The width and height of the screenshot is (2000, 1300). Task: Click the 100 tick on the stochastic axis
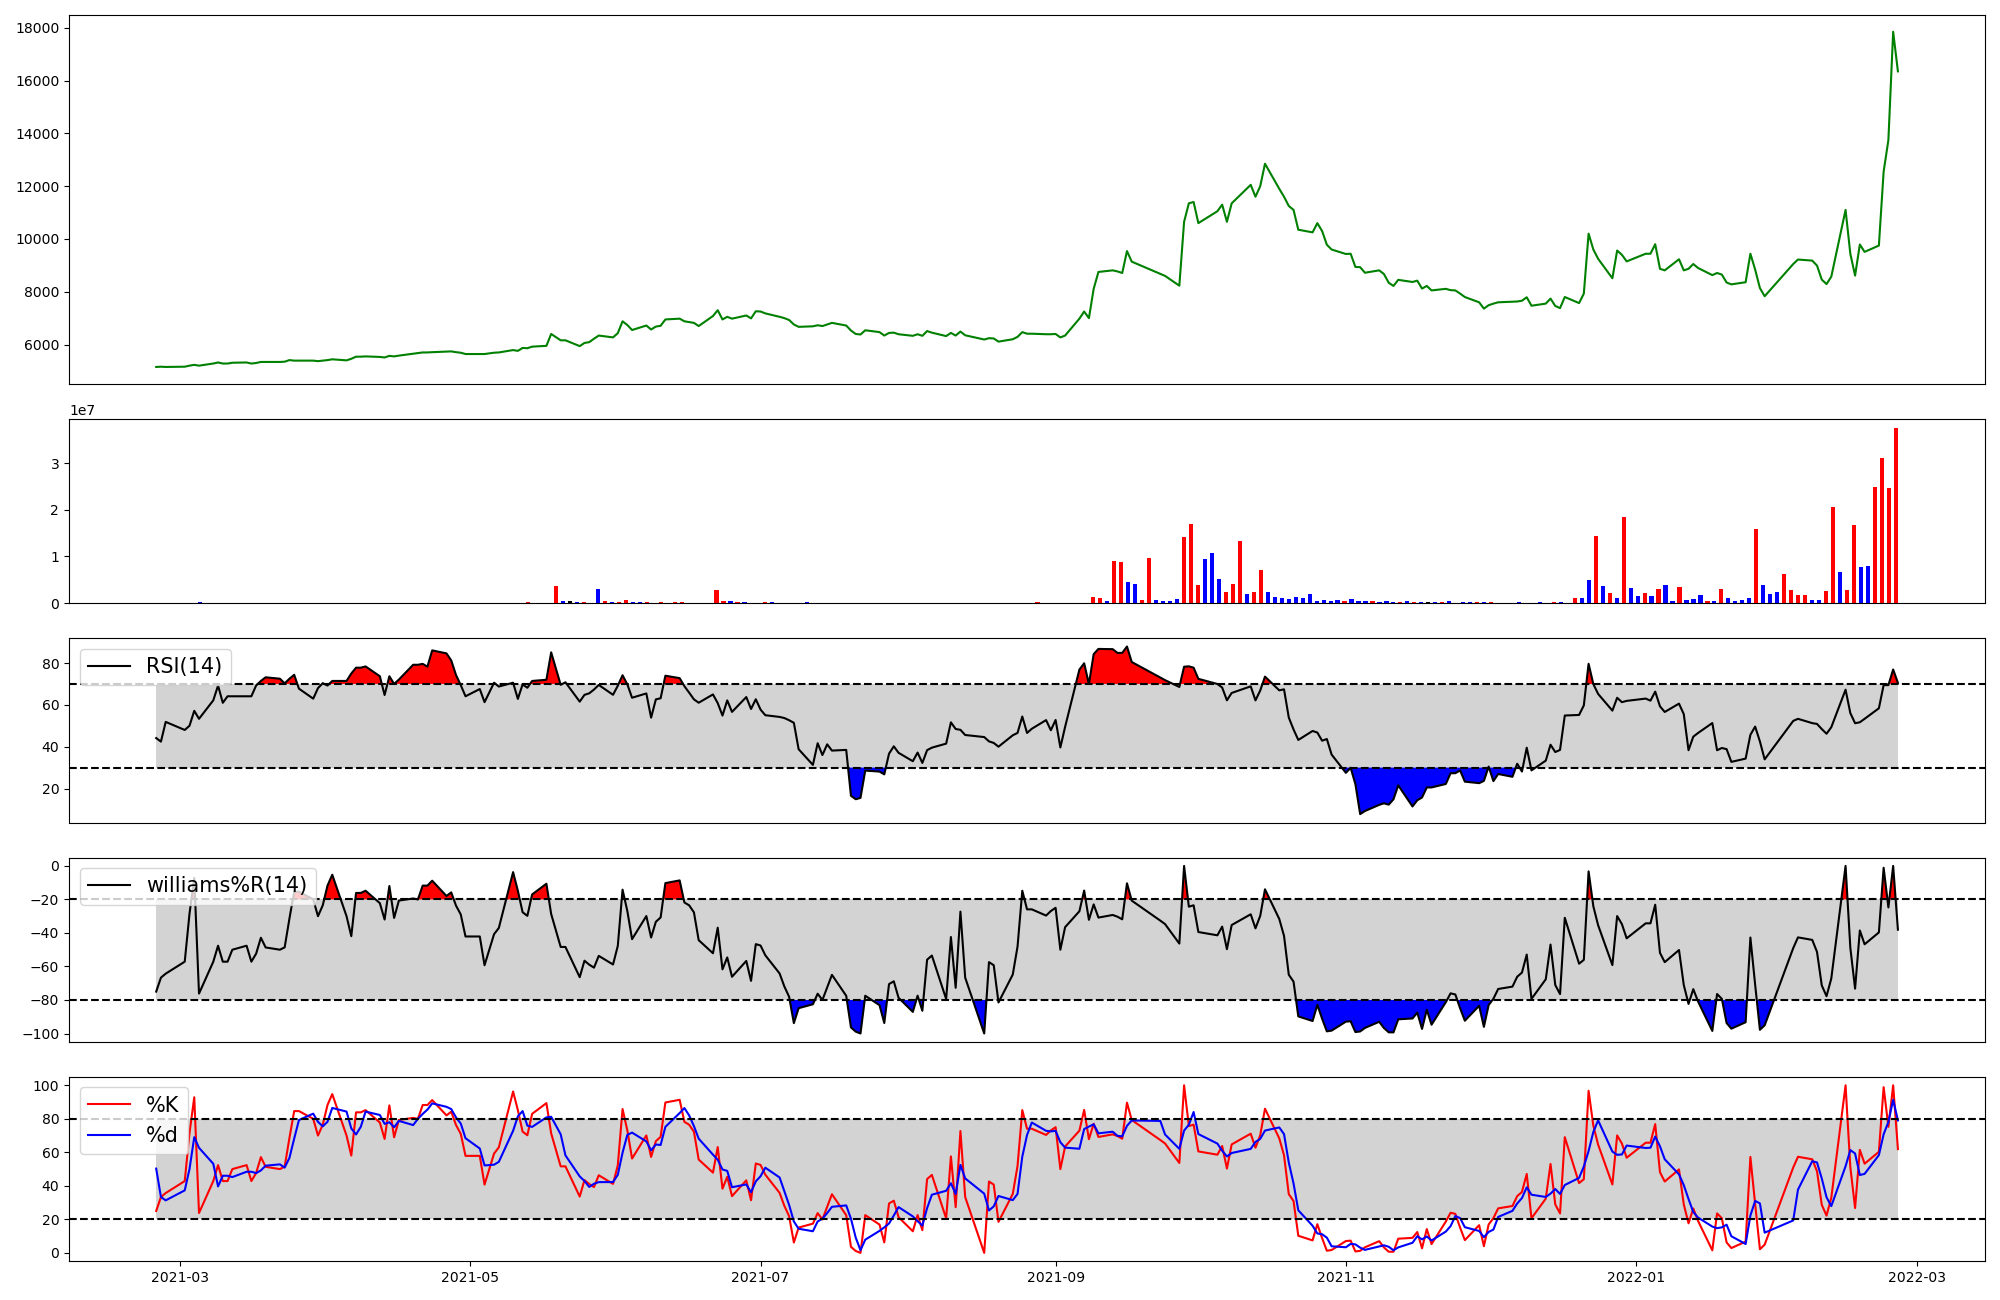coord(46,1086)
